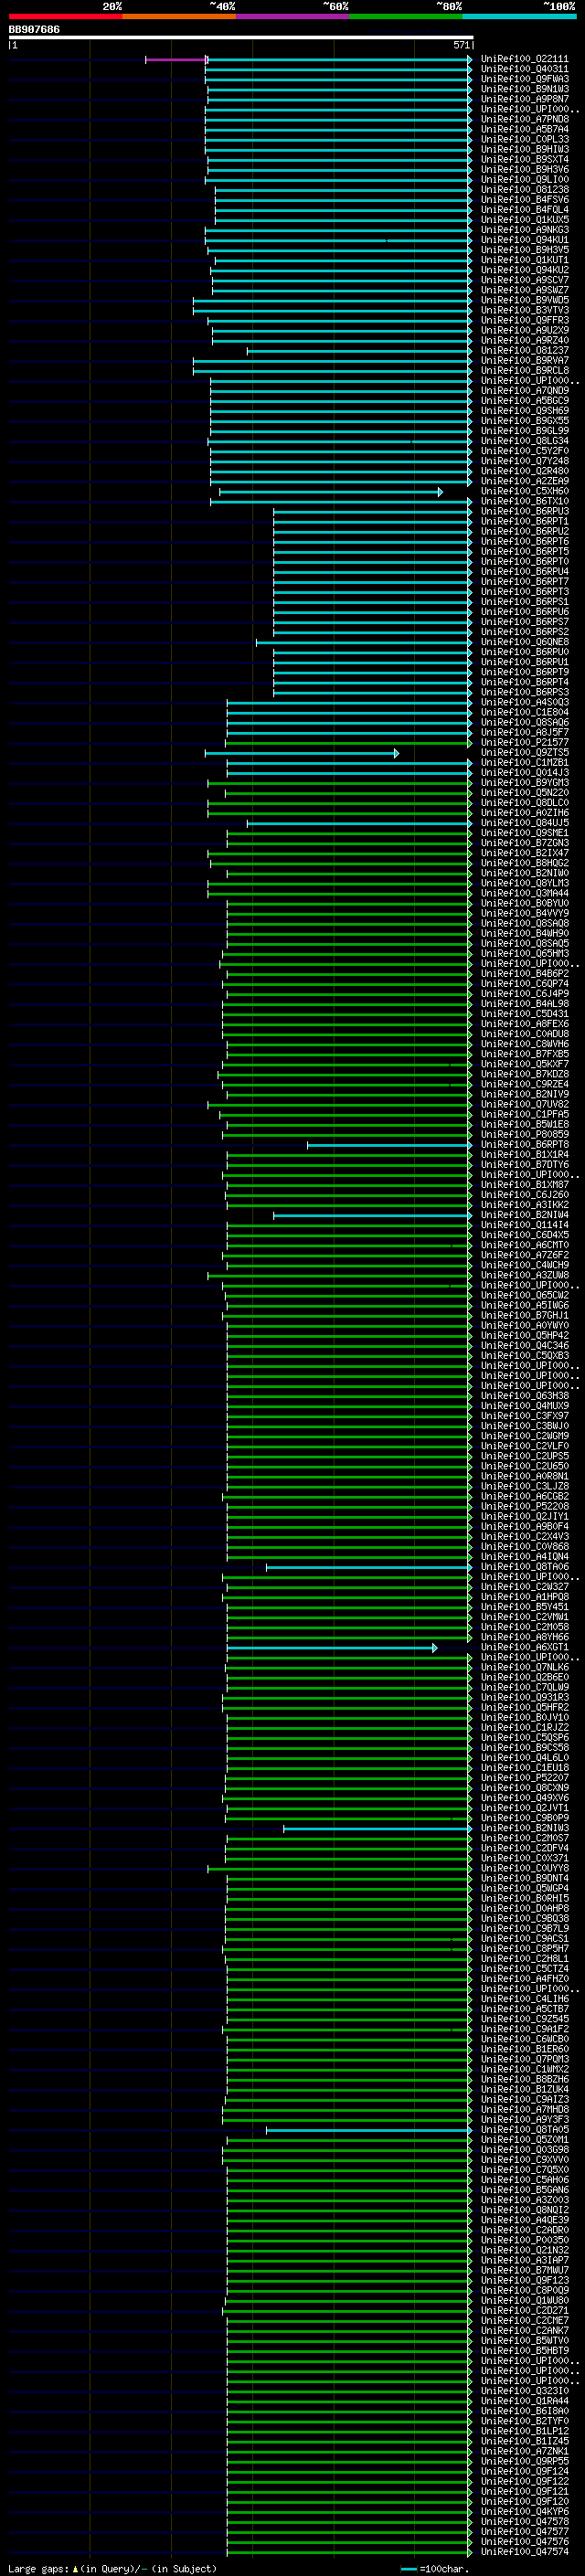The width and height of the screenshot is (585, 2576).
Task: Select the UniRef100_Q9ZTS5 label
Action: [x=524, y=753]
